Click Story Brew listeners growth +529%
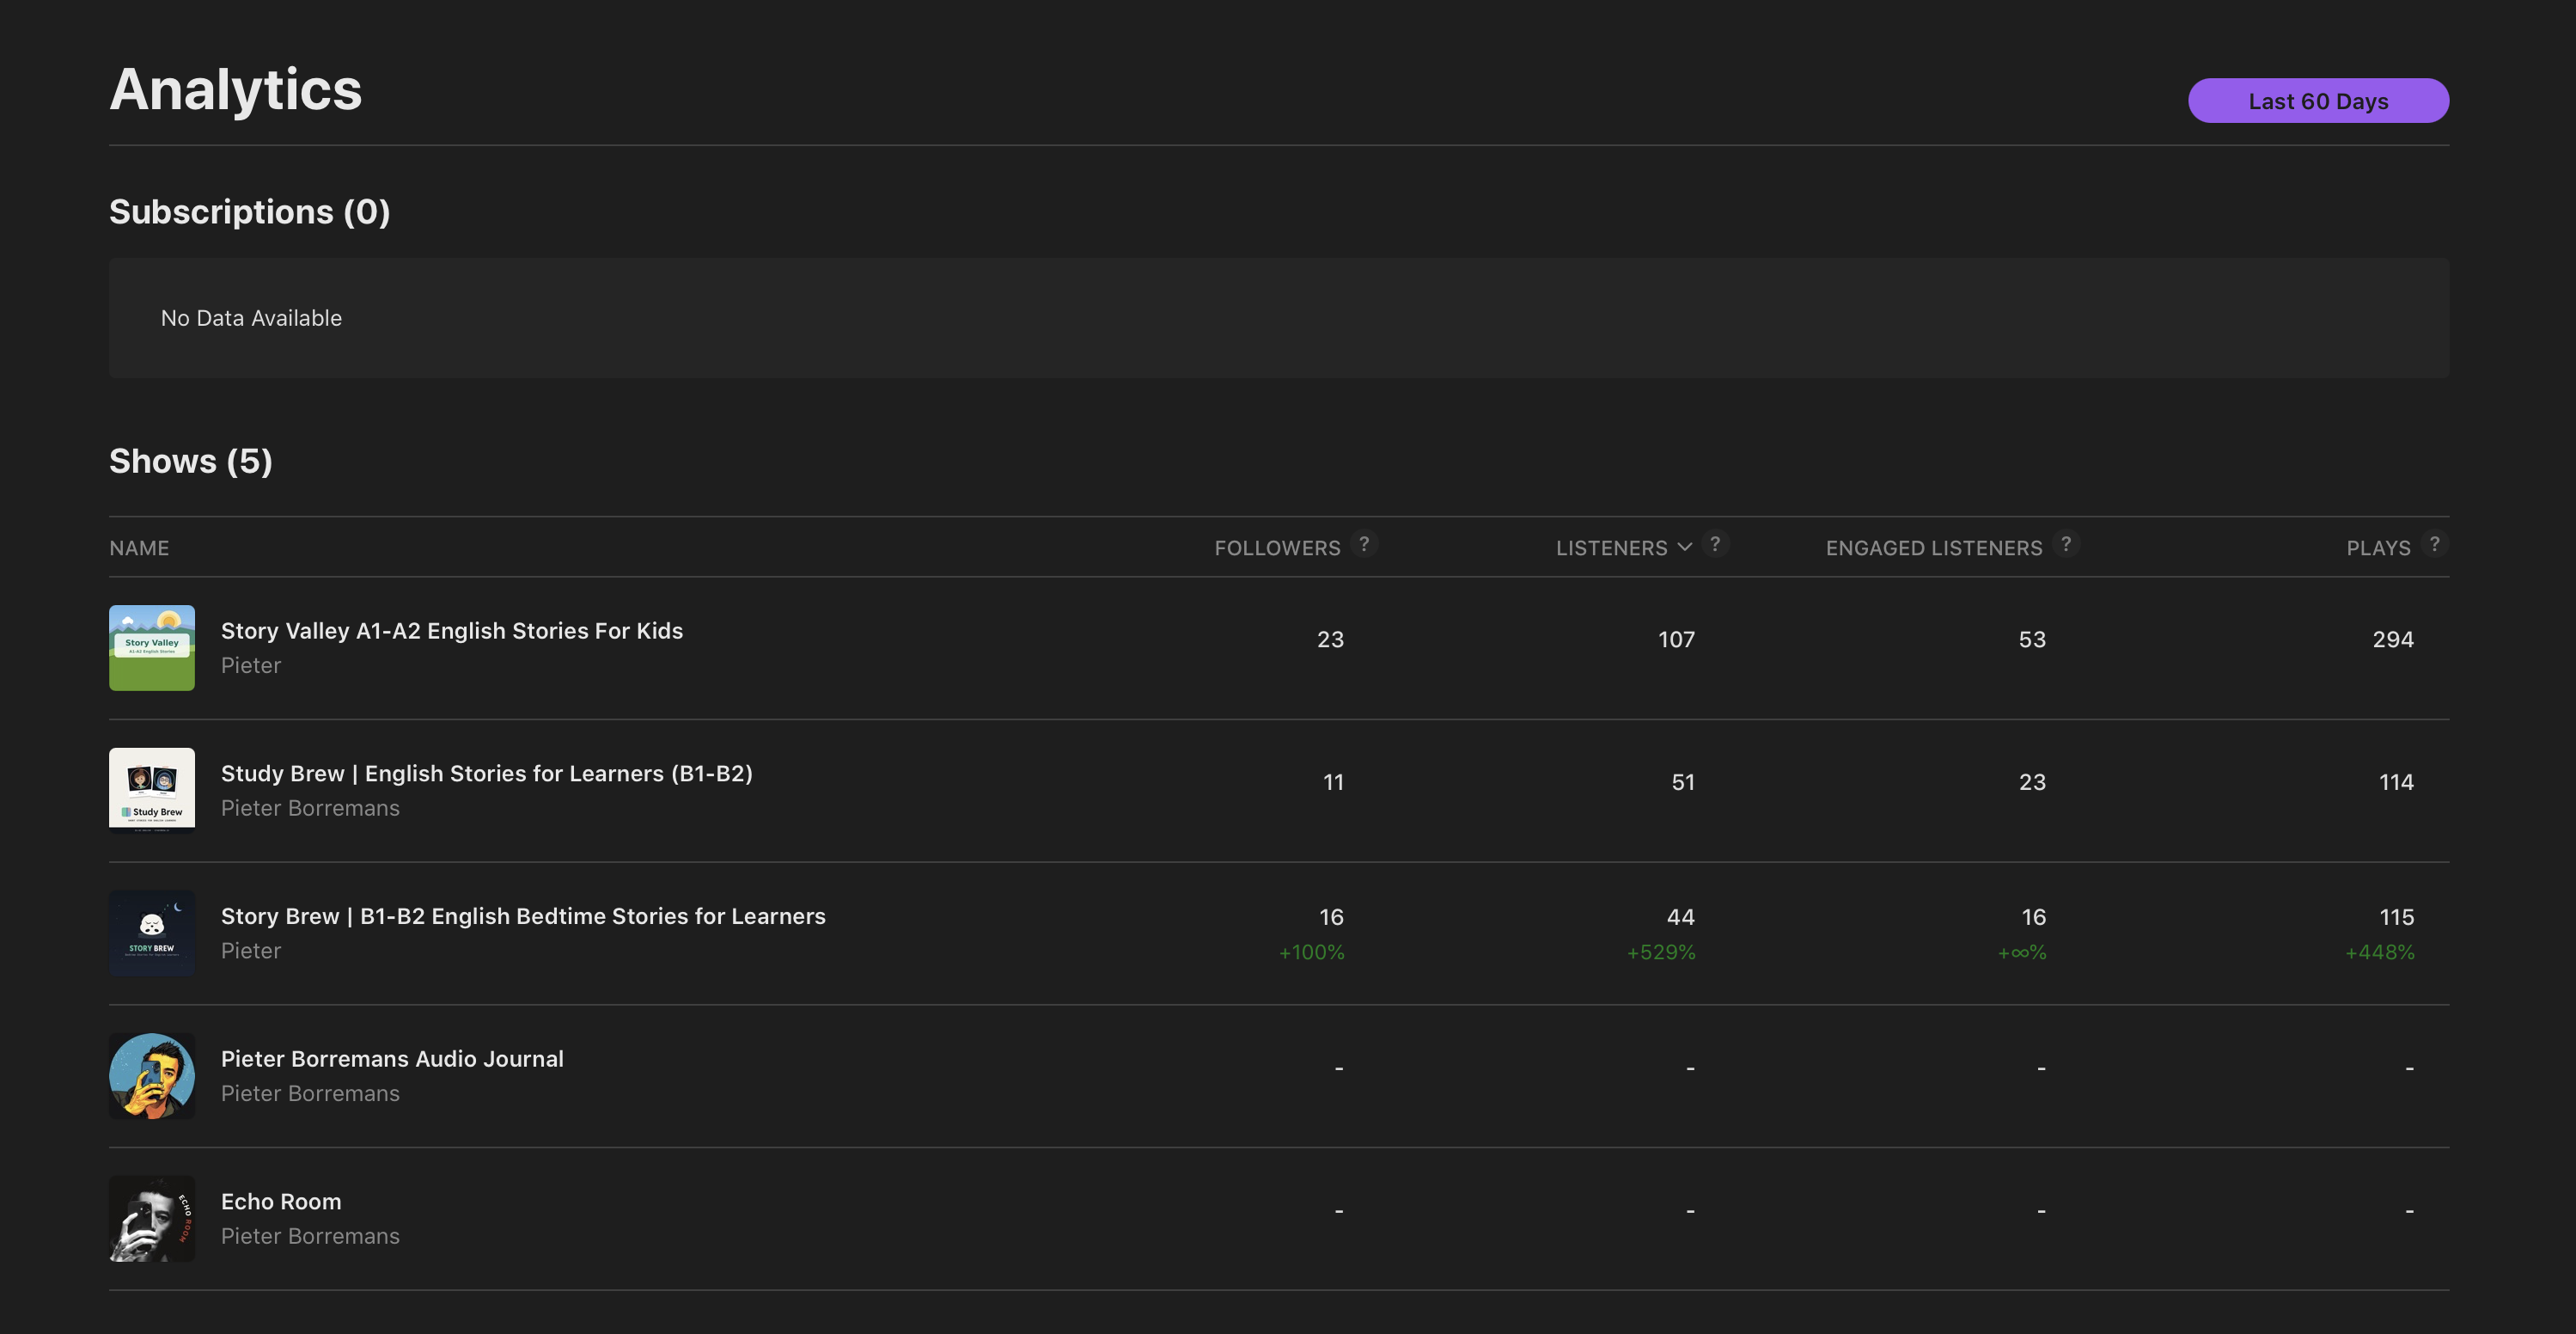Image resolution: width=2576 pixels, height=1334 pixels. point(1660,952)
